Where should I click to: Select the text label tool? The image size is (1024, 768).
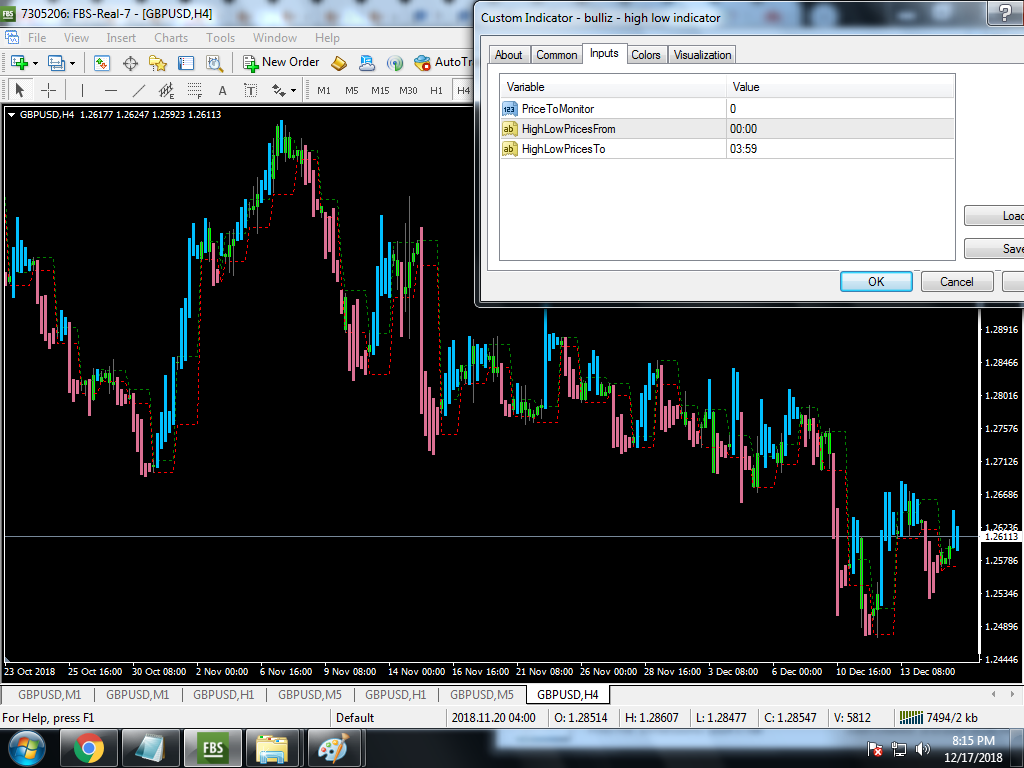point(251,90)
